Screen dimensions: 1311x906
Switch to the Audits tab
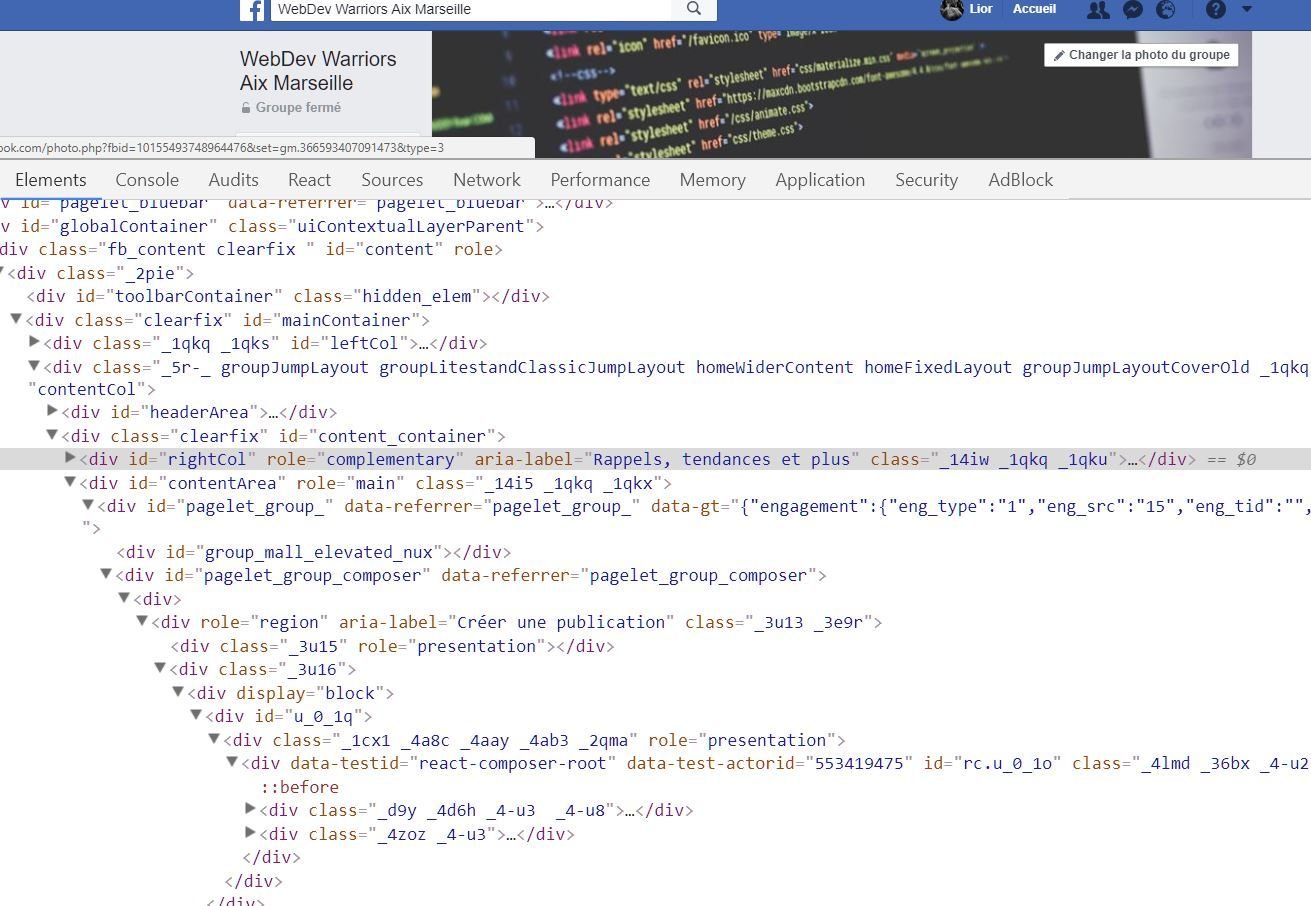(233, 180)
